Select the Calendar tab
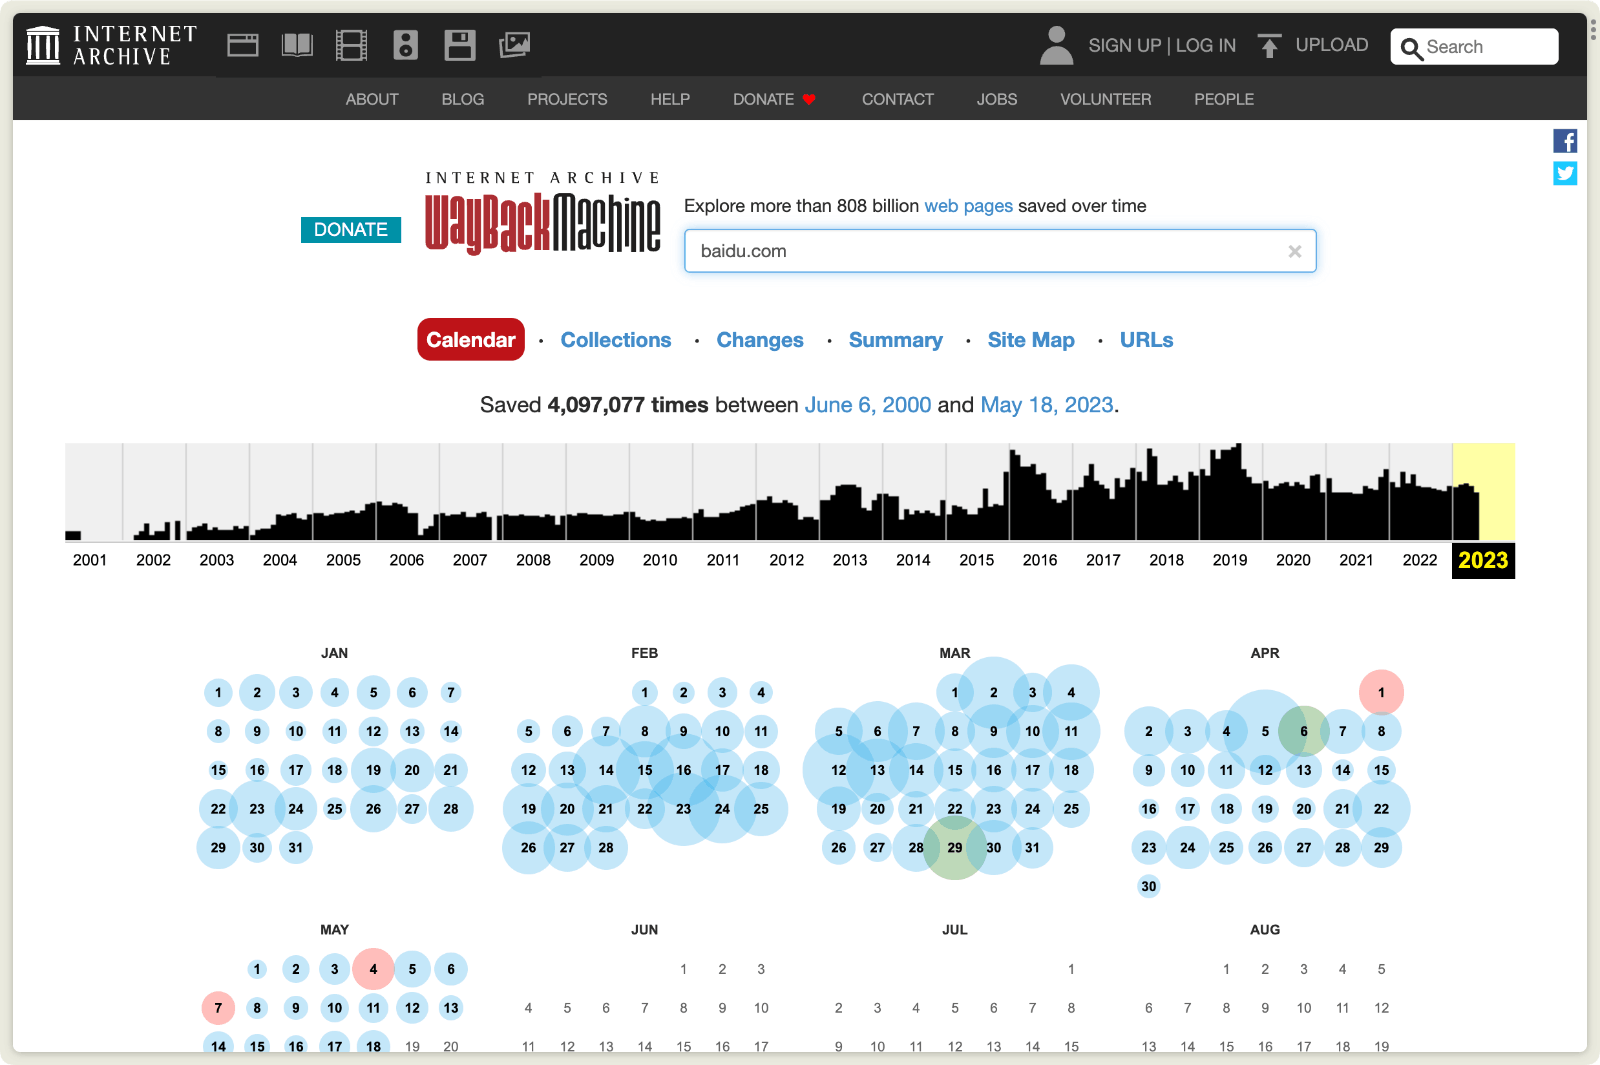This screenshot has height=1065, width=1600. pos(471,339)
